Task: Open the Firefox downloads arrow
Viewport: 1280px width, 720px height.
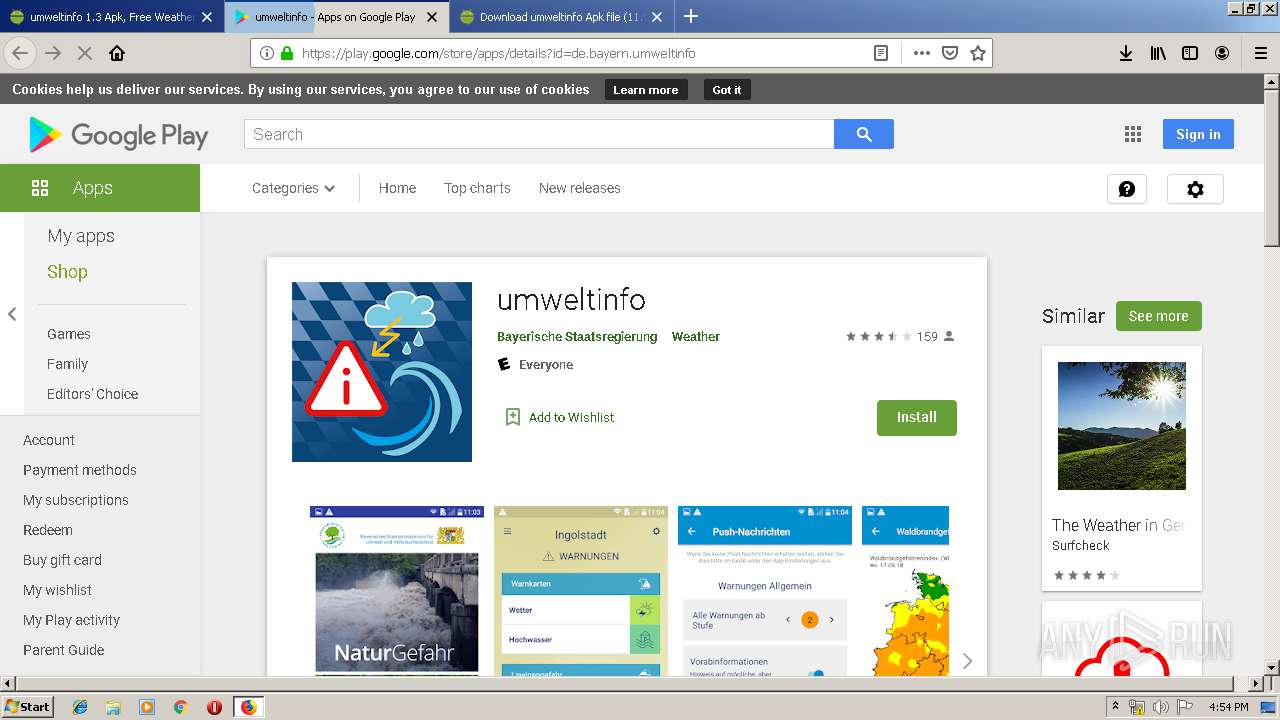Action: pyautogui.click(x=1126, y=54)
